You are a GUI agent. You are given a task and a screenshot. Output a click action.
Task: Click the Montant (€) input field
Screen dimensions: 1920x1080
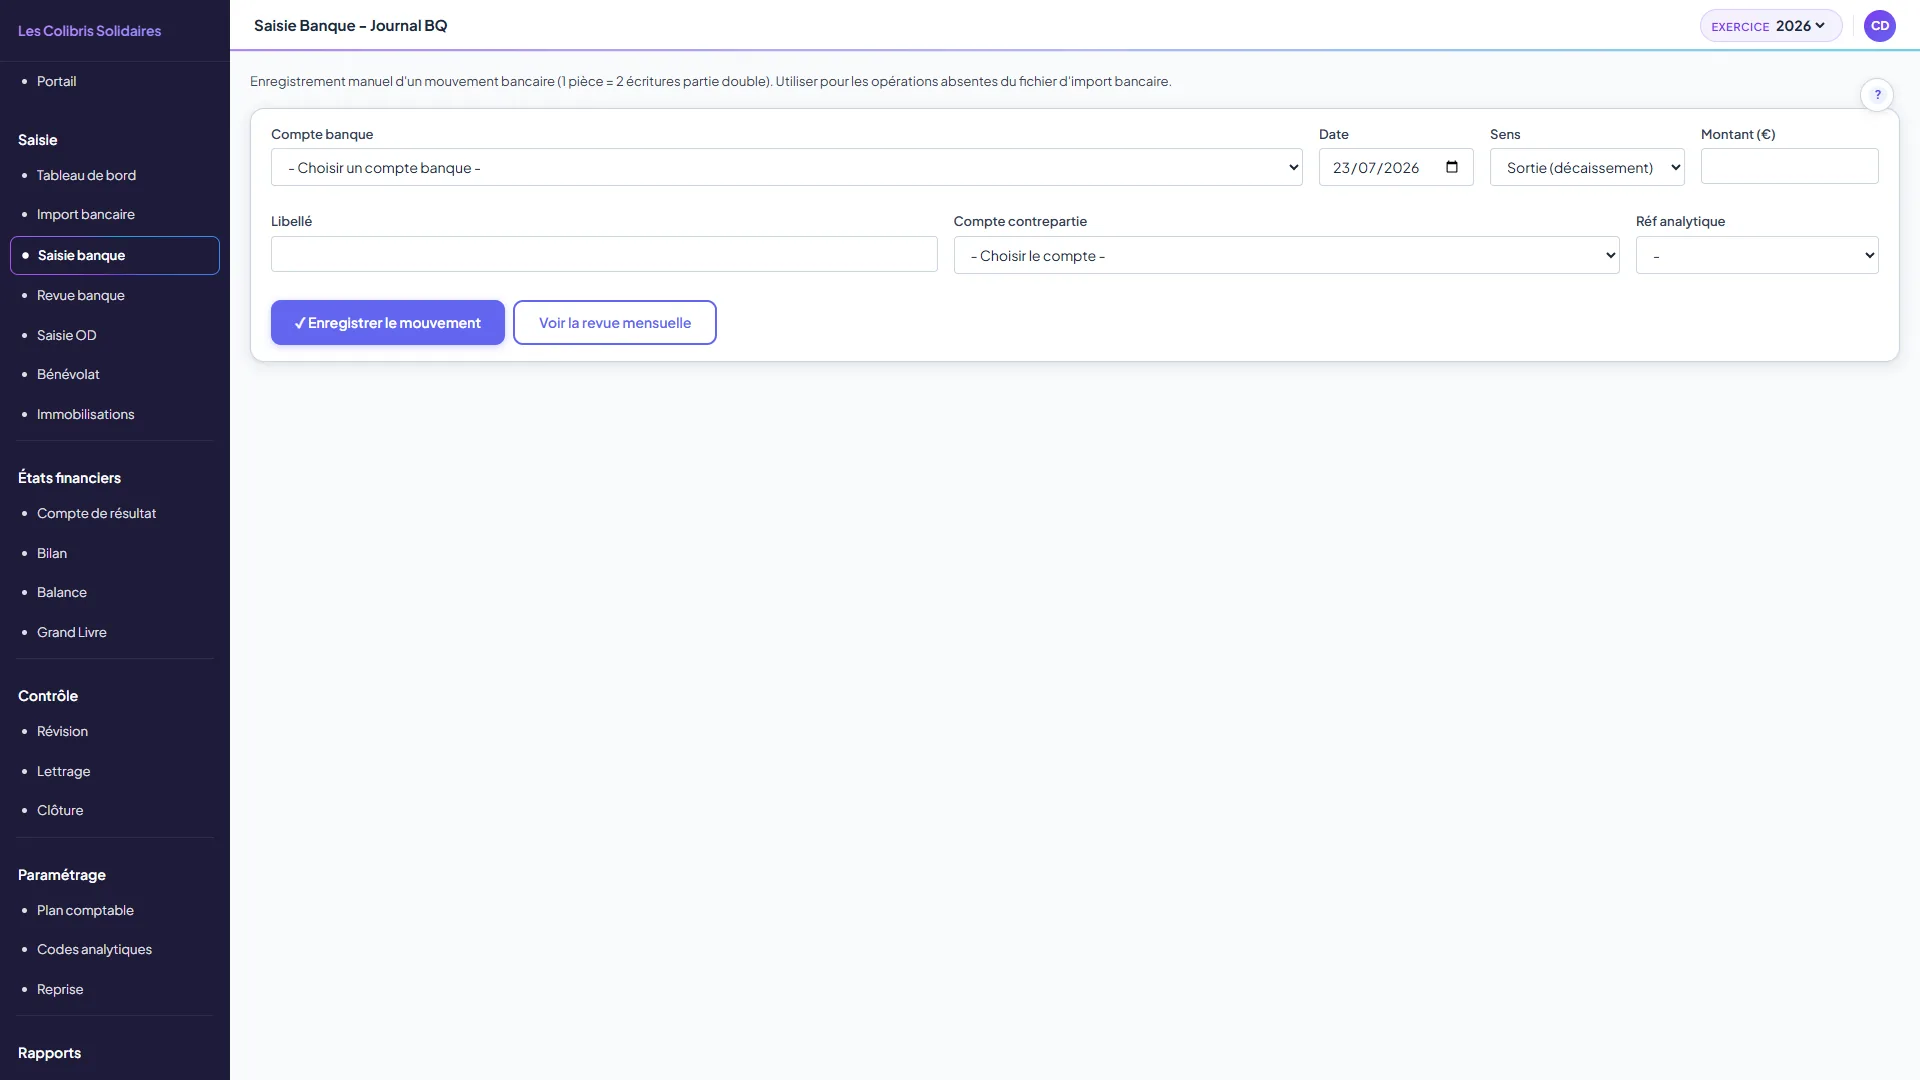pyautogui.click(x=1789, y=166)
